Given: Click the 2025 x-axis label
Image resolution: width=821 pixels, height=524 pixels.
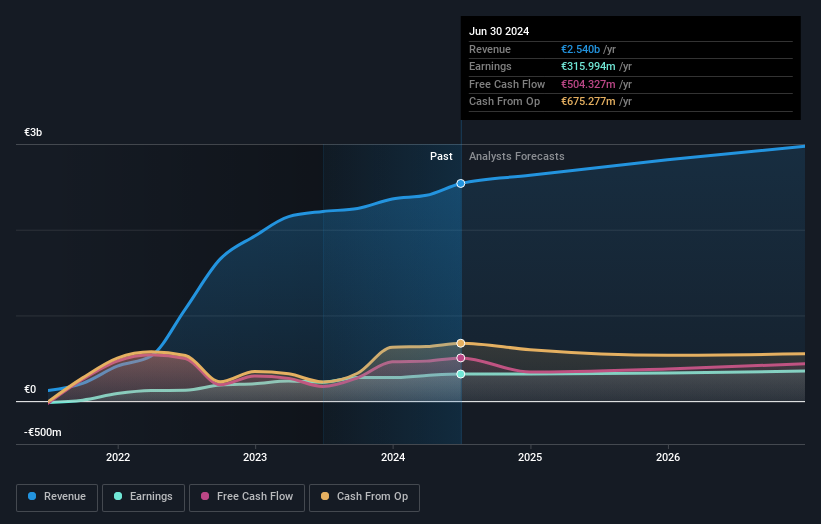Looking at the screenshot, I should pos(530,457).
